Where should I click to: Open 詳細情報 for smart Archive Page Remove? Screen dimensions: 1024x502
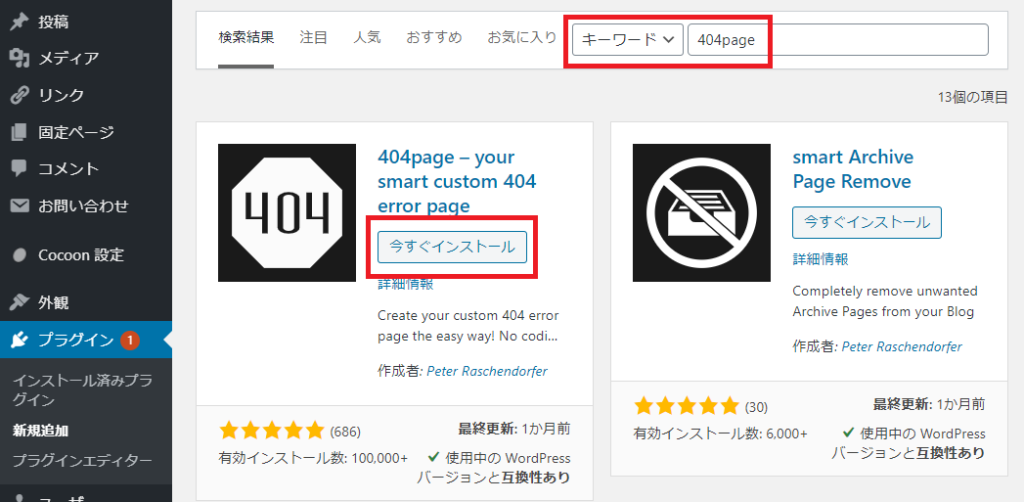820,259
